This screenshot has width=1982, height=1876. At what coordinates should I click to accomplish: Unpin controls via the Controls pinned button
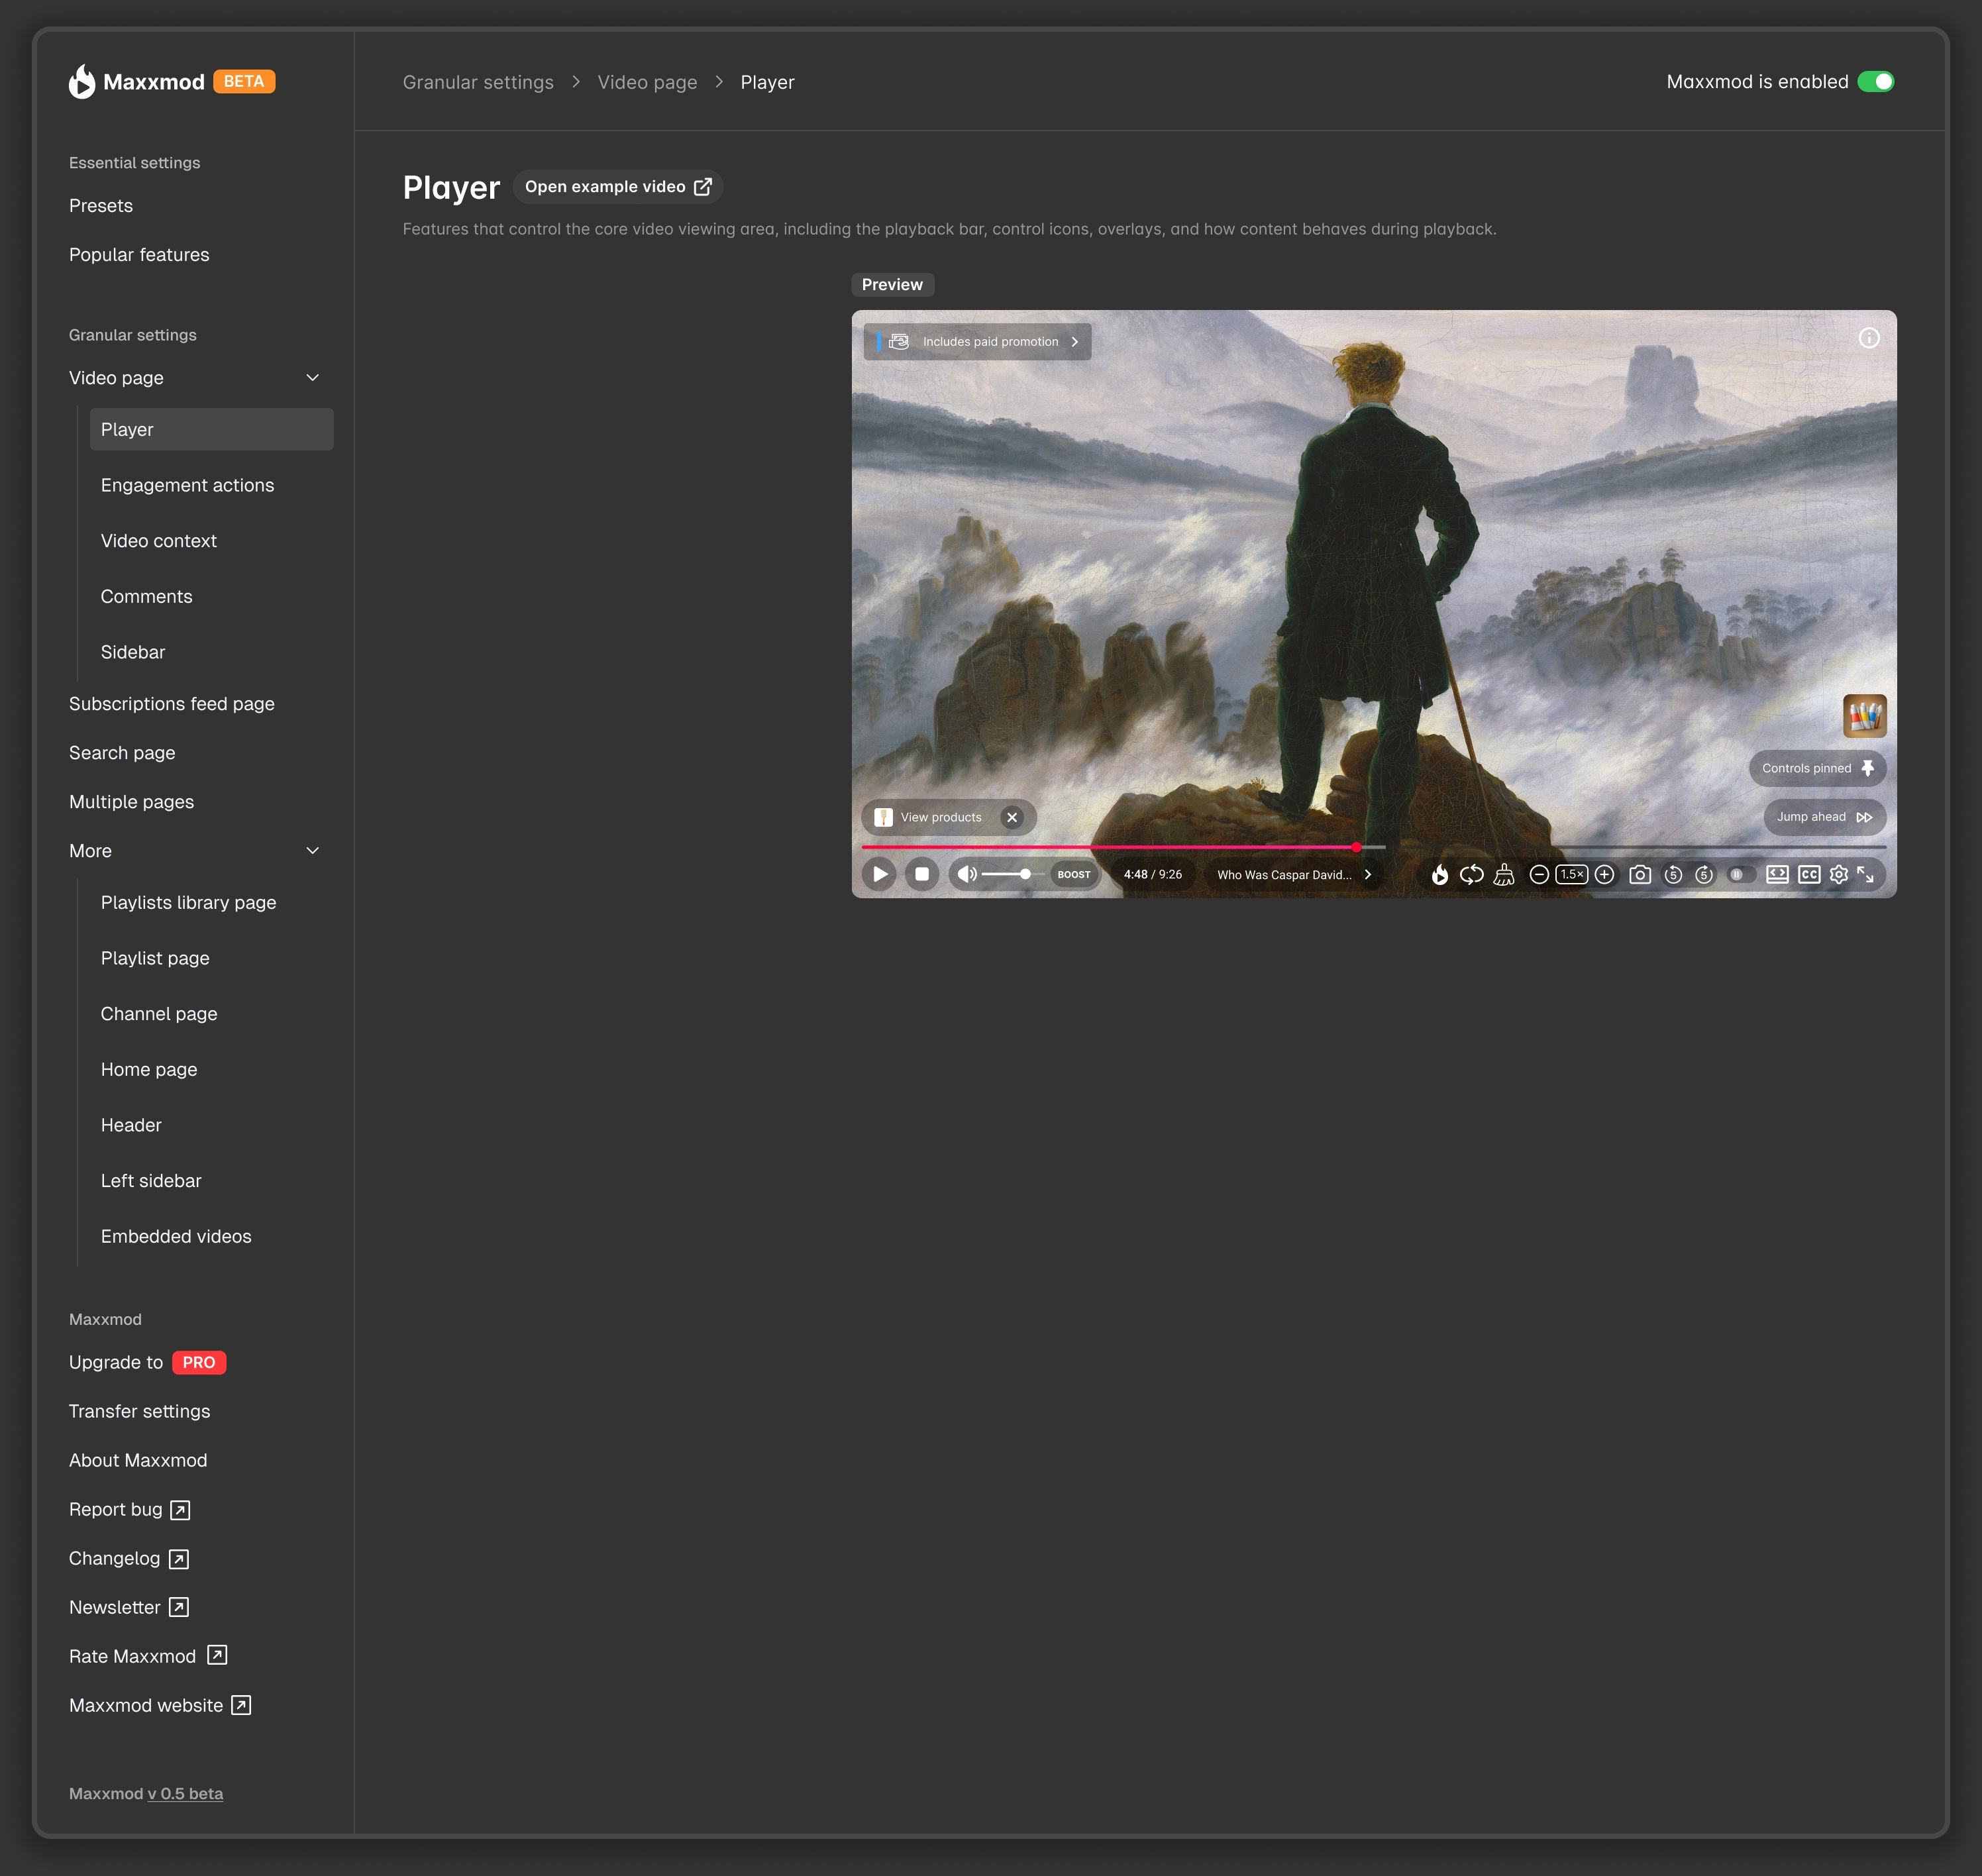coord(1818,768)
